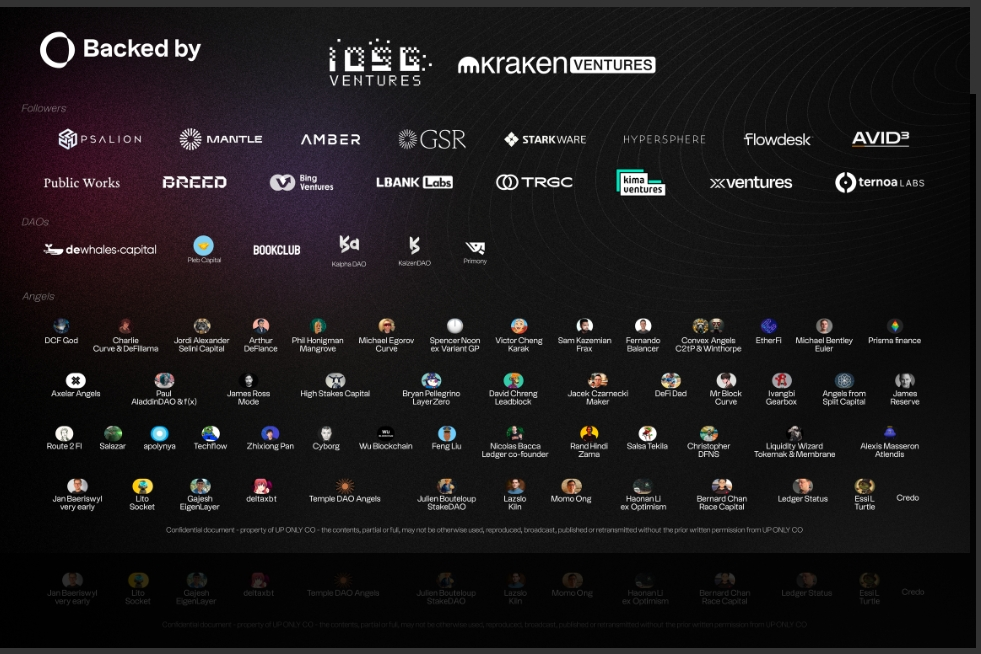Select the KaizenDAO logo
This screenshot has height=654, width=981.
click(414, 251)
